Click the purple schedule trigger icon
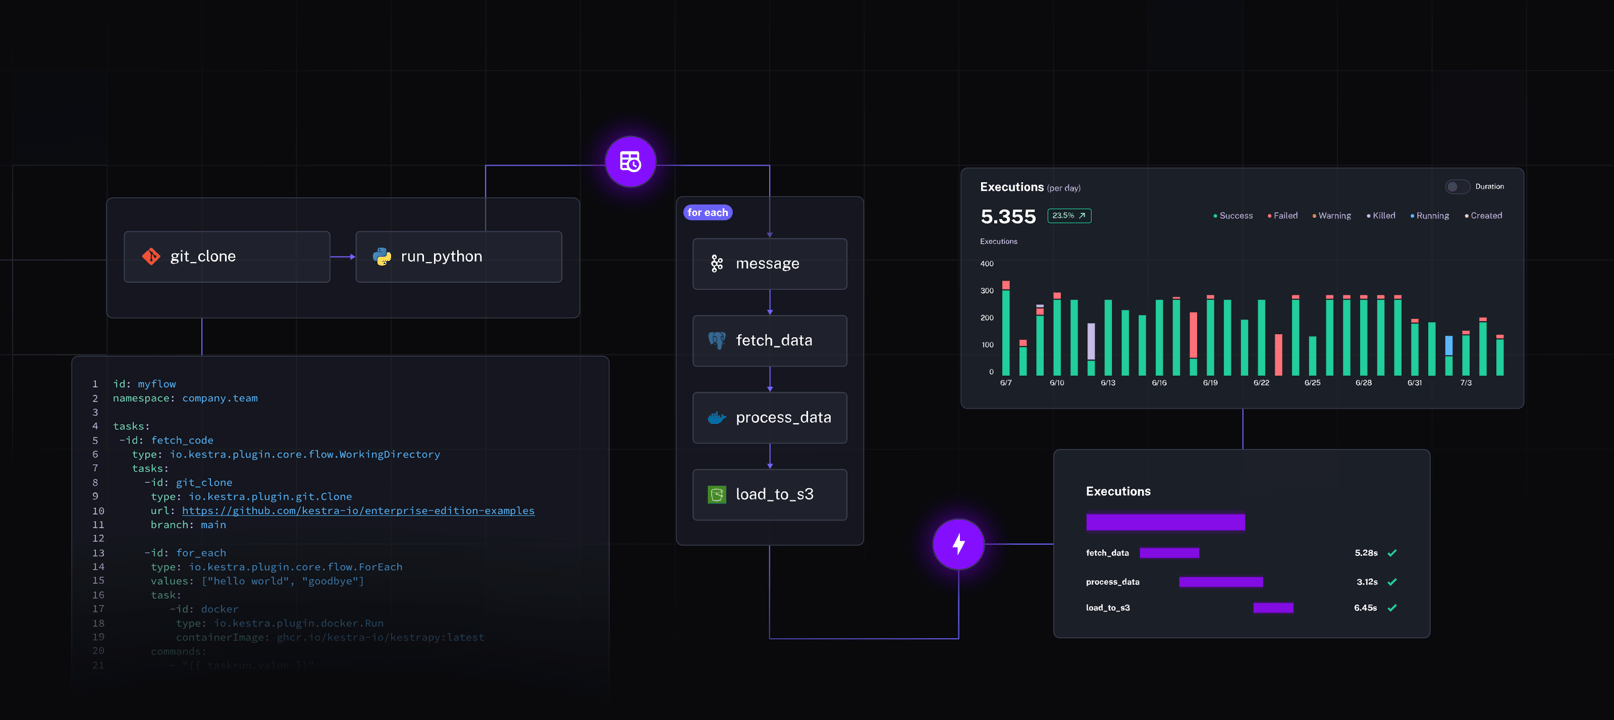This screenshot has width=1614, height=720. coord(630,161)
